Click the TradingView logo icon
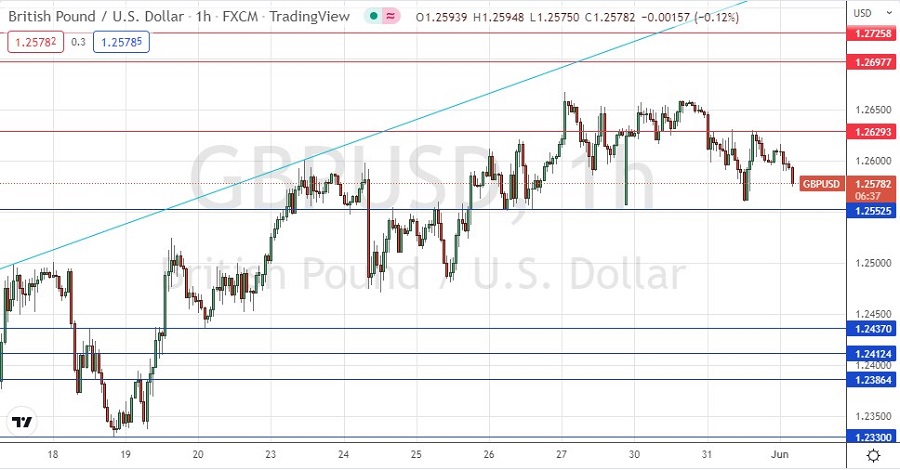This screenshot has width=900, height=470. point(21,423)
